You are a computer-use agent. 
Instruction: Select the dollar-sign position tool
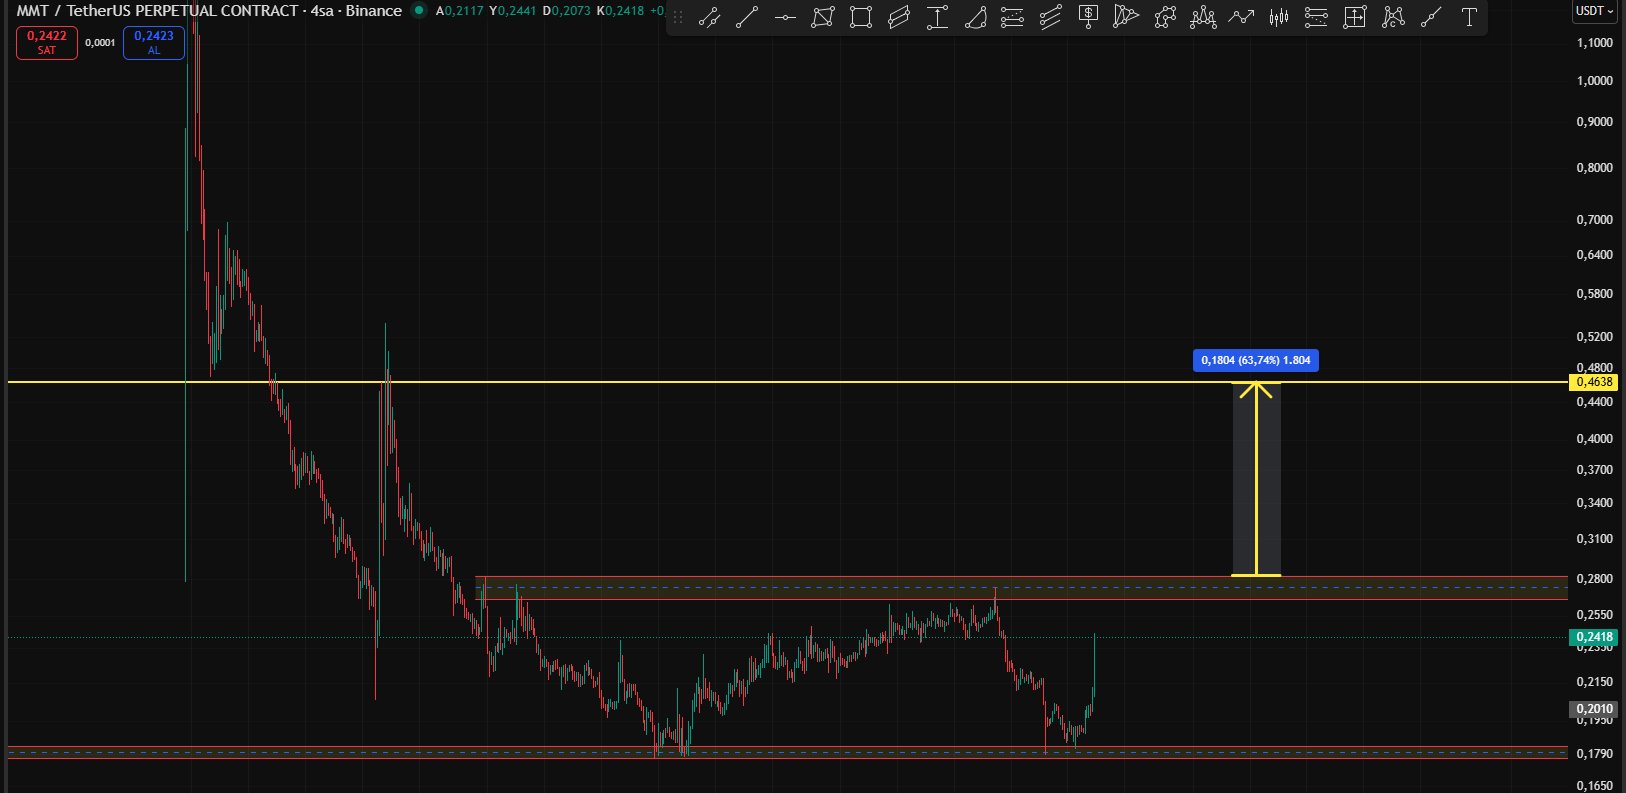click(1088, 17)
